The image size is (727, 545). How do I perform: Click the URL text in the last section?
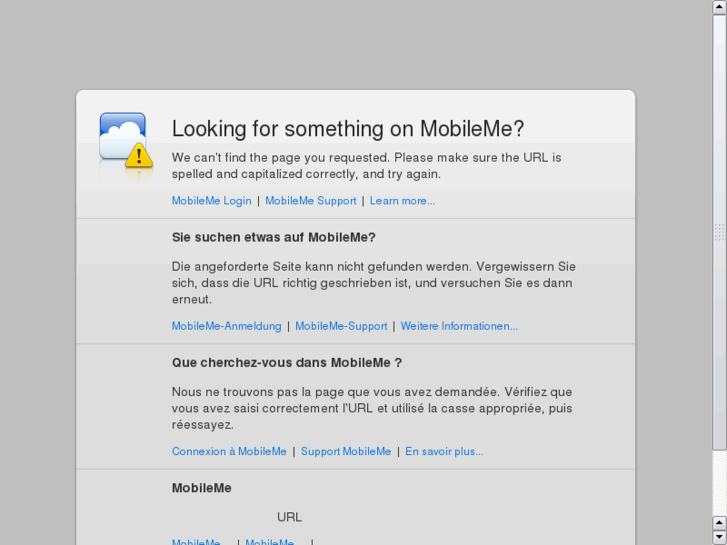pos(289,517)
